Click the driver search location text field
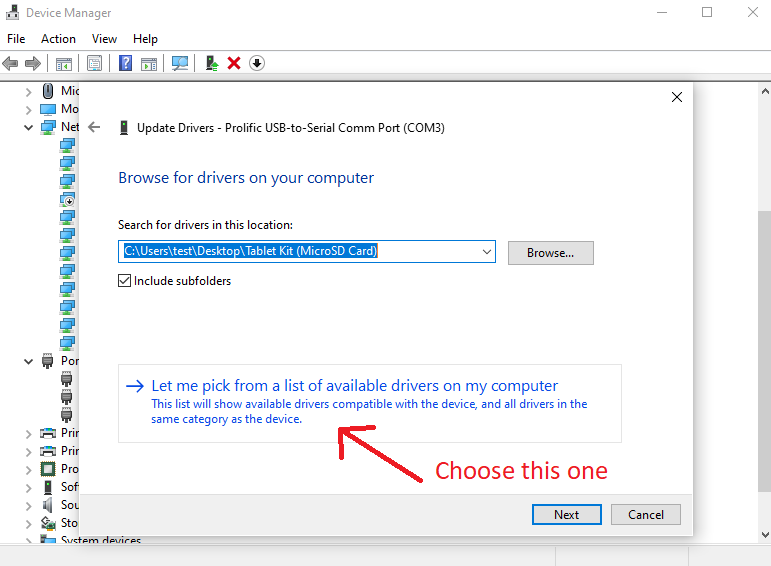 tap(300, 252)
